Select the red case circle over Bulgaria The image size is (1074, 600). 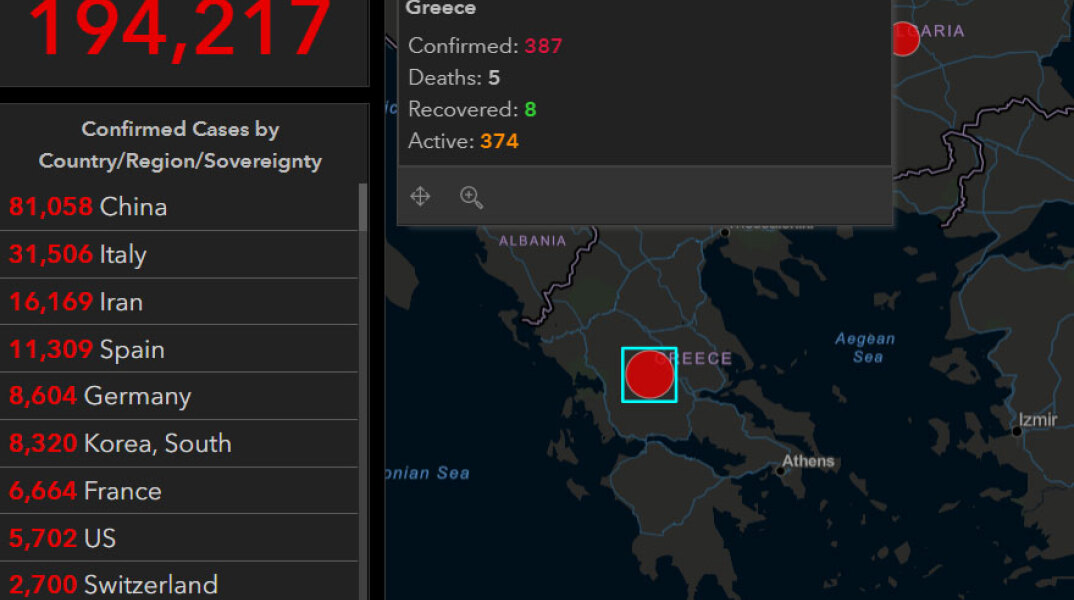[902, 38]
